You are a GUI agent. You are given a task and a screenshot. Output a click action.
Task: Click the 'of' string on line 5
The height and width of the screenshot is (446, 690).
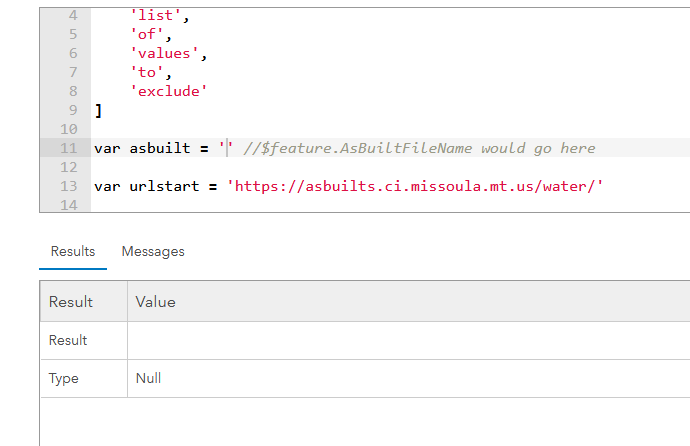point(147,34)
